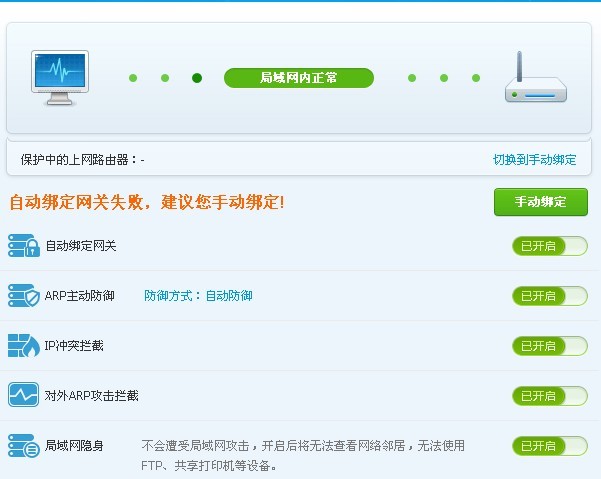Viewport: 601px width, 479px height.
Task: Click the wireless router icon
Action: (x=535, y=80)
